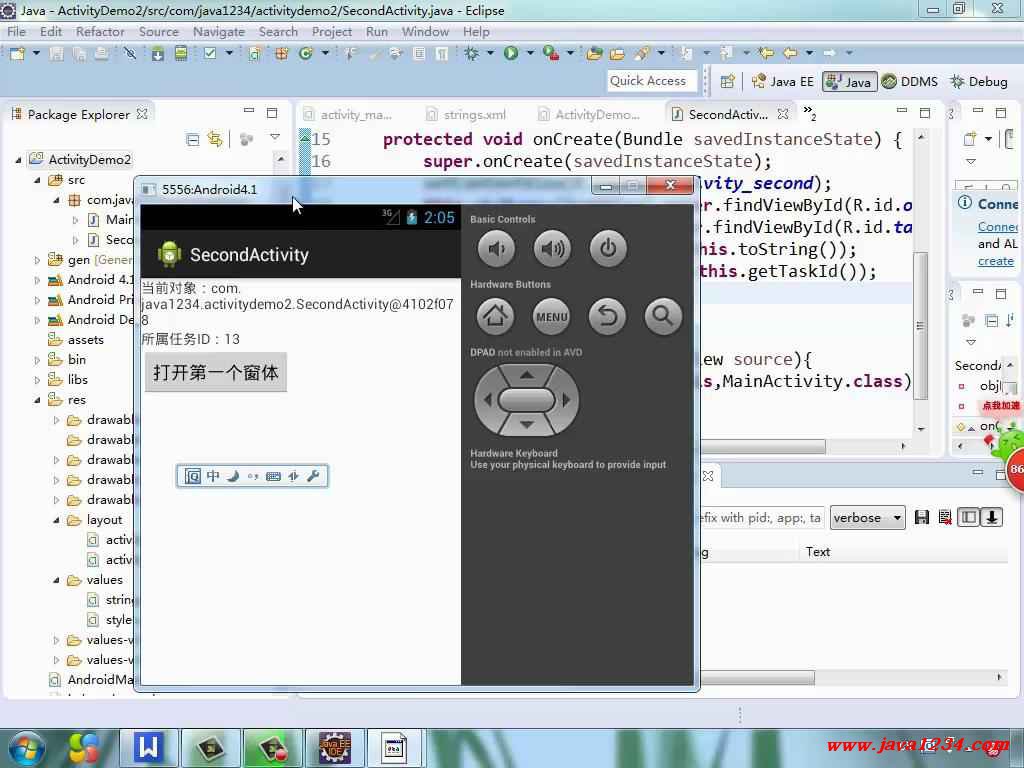Open the W word processor taskbar icon

tap(148, 748)
